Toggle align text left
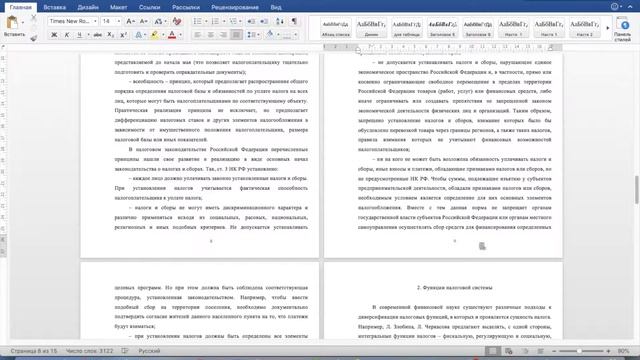The width and height of the screenshot is (640, 360). [x=197, y=35]
